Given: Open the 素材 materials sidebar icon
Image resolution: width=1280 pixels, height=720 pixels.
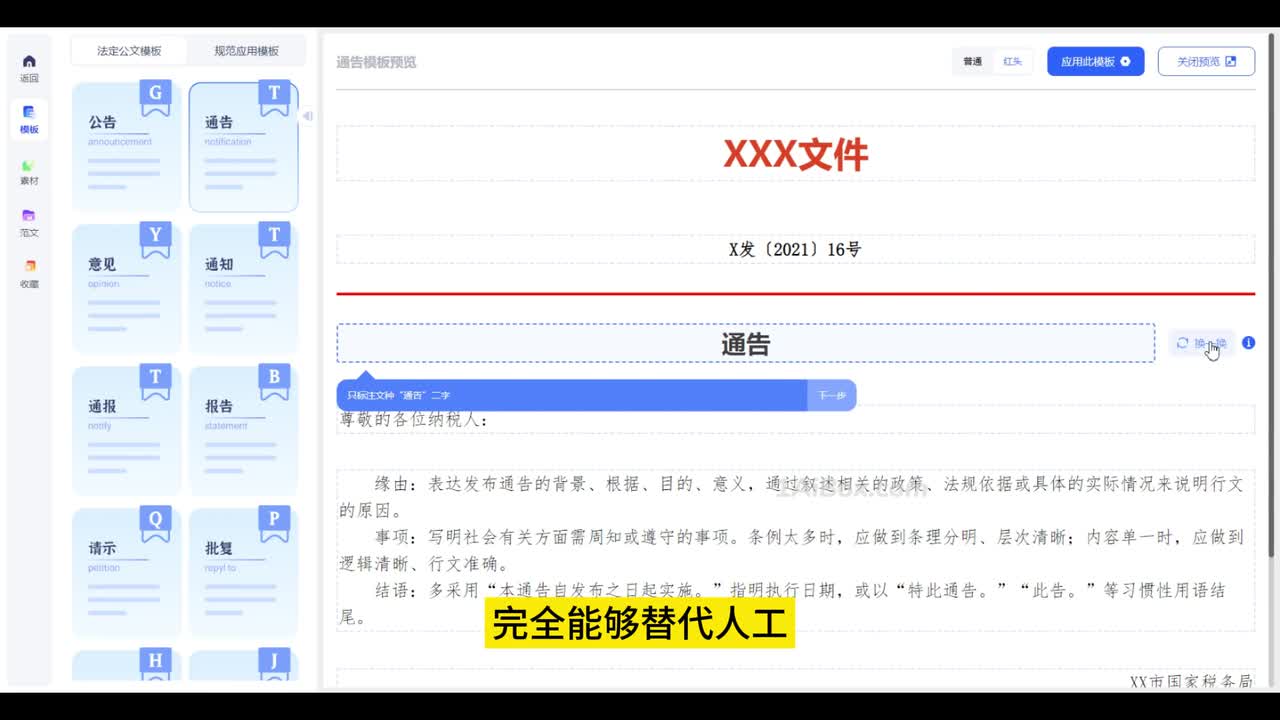Looking at the screenshot, I should point(29,171).
